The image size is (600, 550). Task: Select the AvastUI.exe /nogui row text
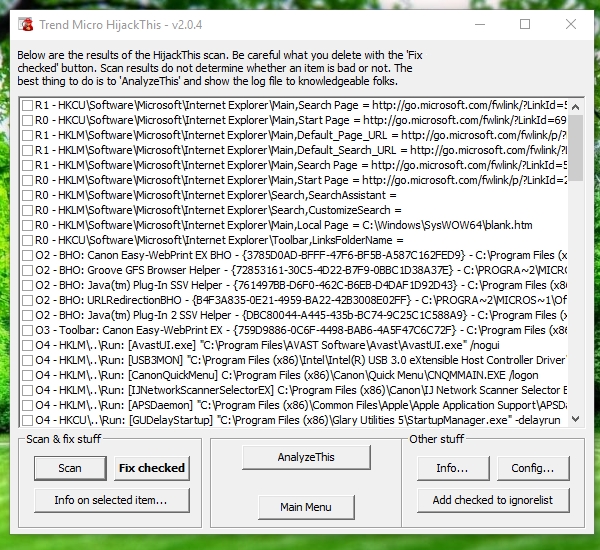(x=267, y=345)
